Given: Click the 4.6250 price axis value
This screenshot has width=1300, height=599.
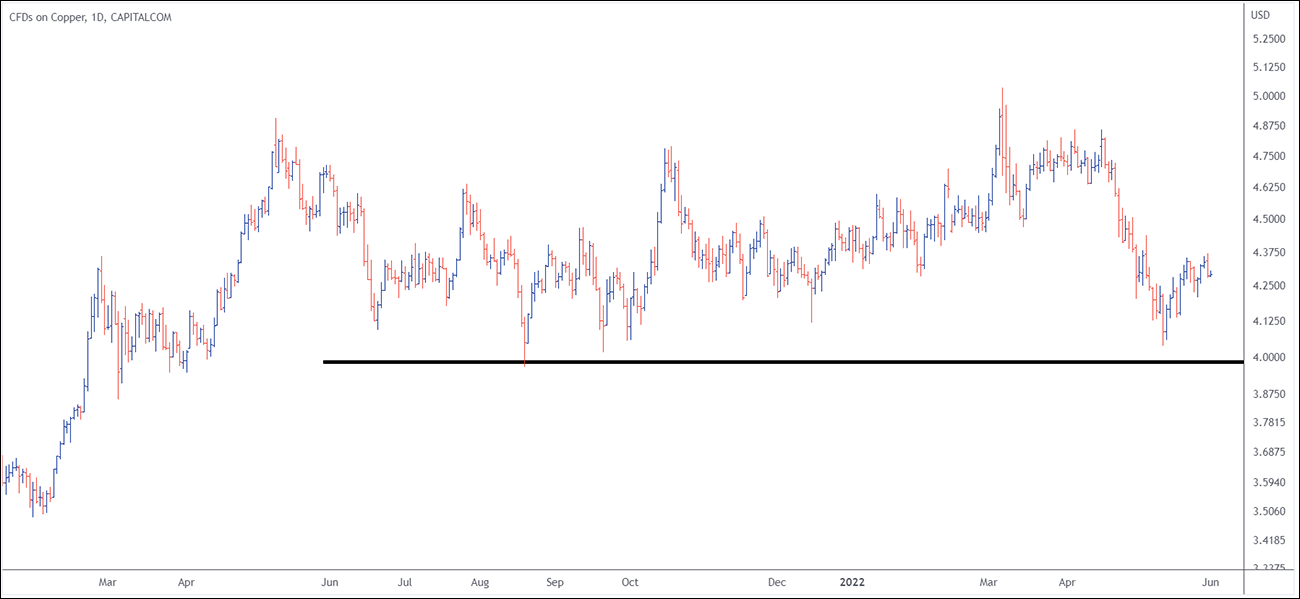Looking at the screenshot, I should tap(1269, 188).
